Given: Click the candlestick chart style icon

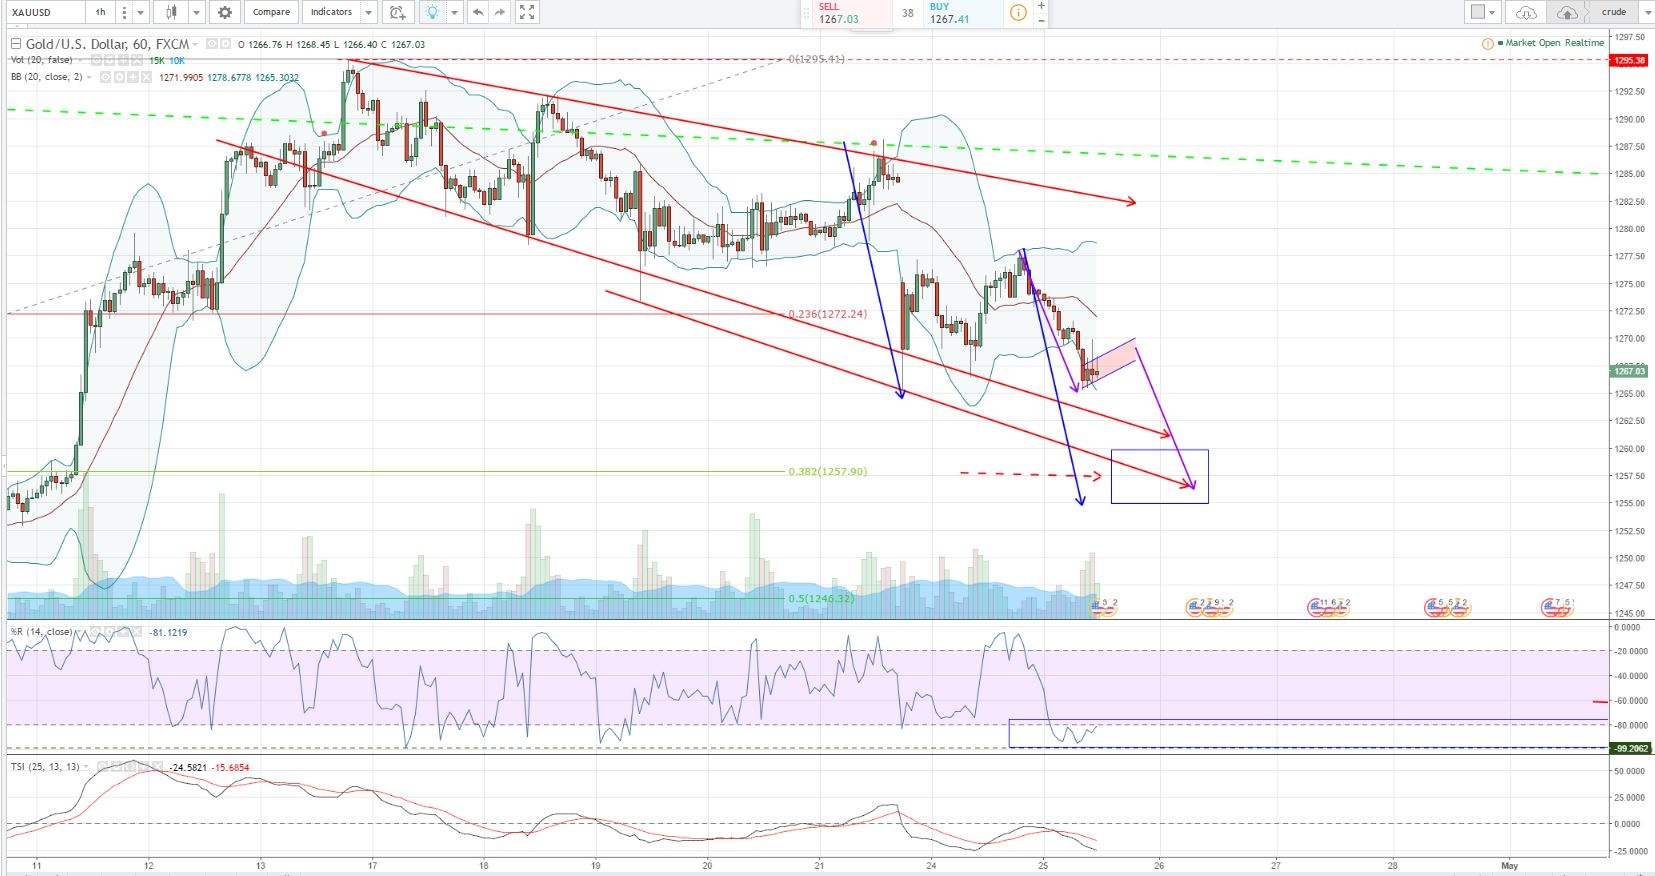Looking at the screenshot, I should click(172, 12).
